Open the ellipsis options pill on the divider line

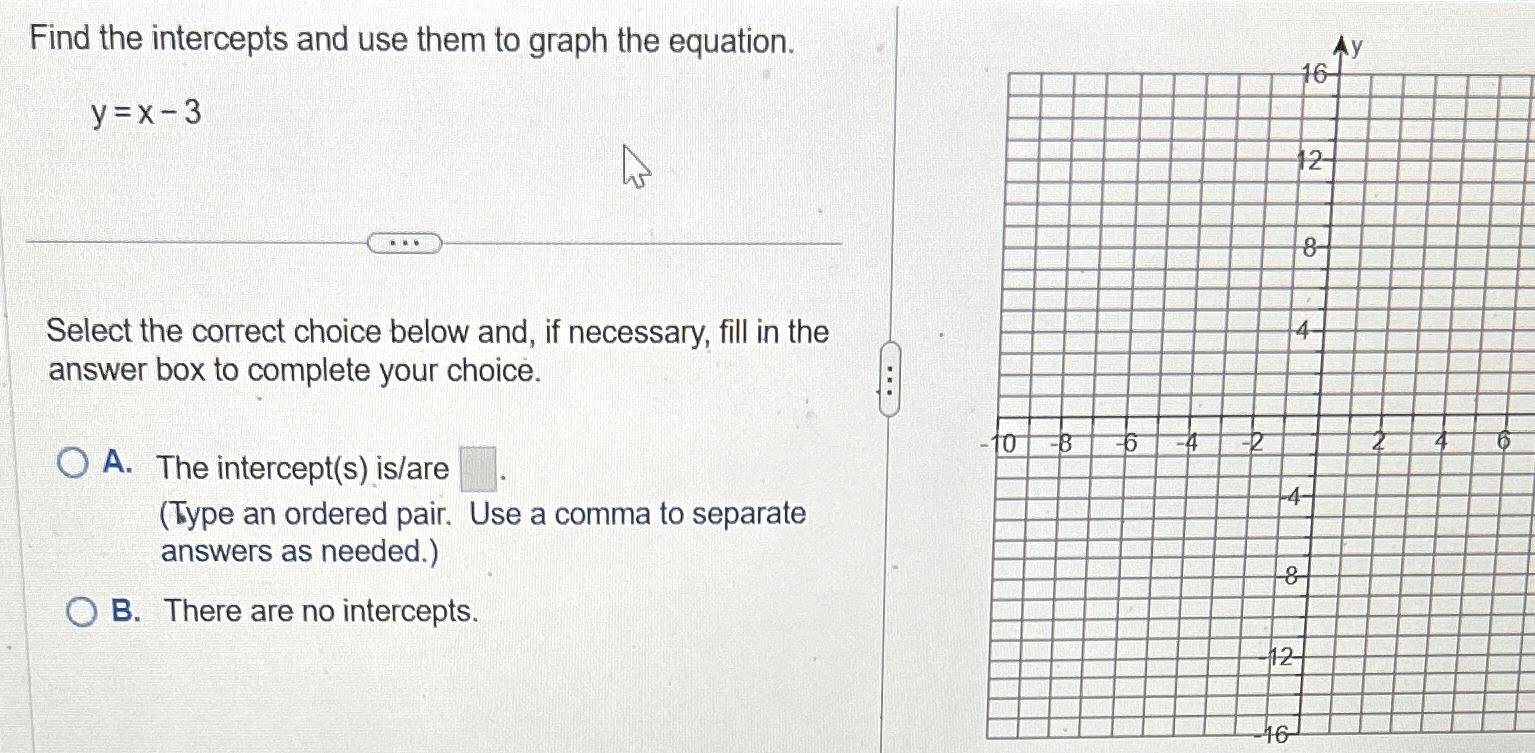[x=405, y=242]
